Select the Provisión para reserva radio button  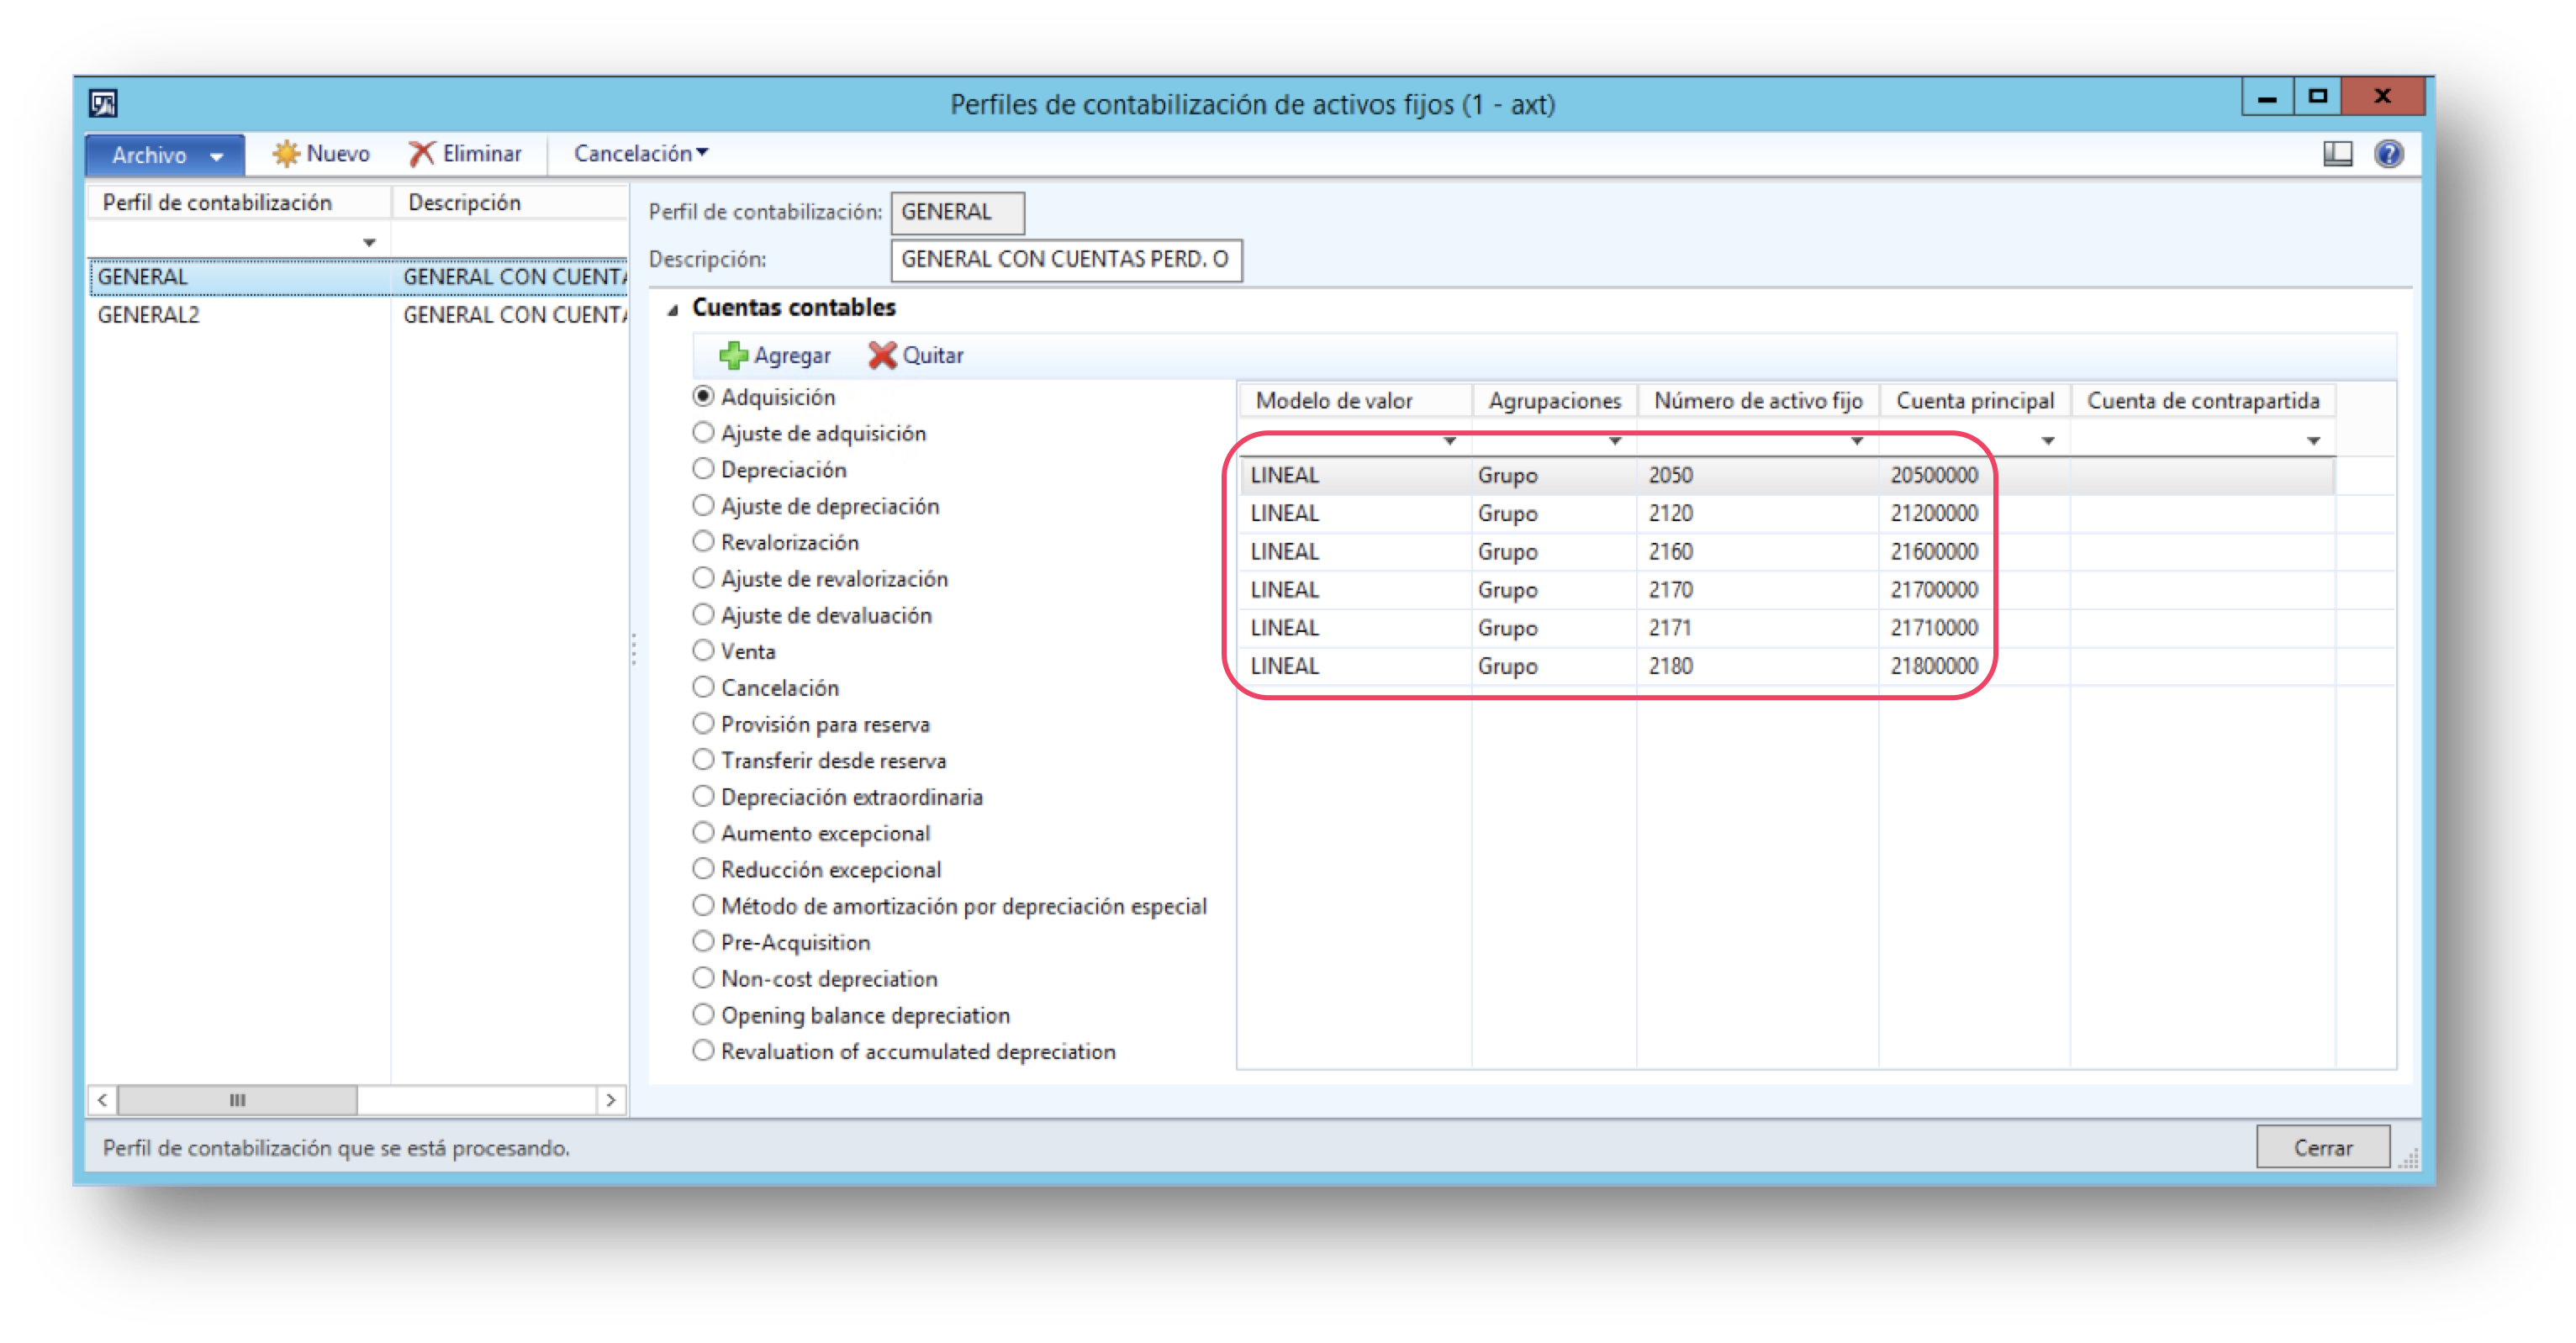tap(704, 723)
